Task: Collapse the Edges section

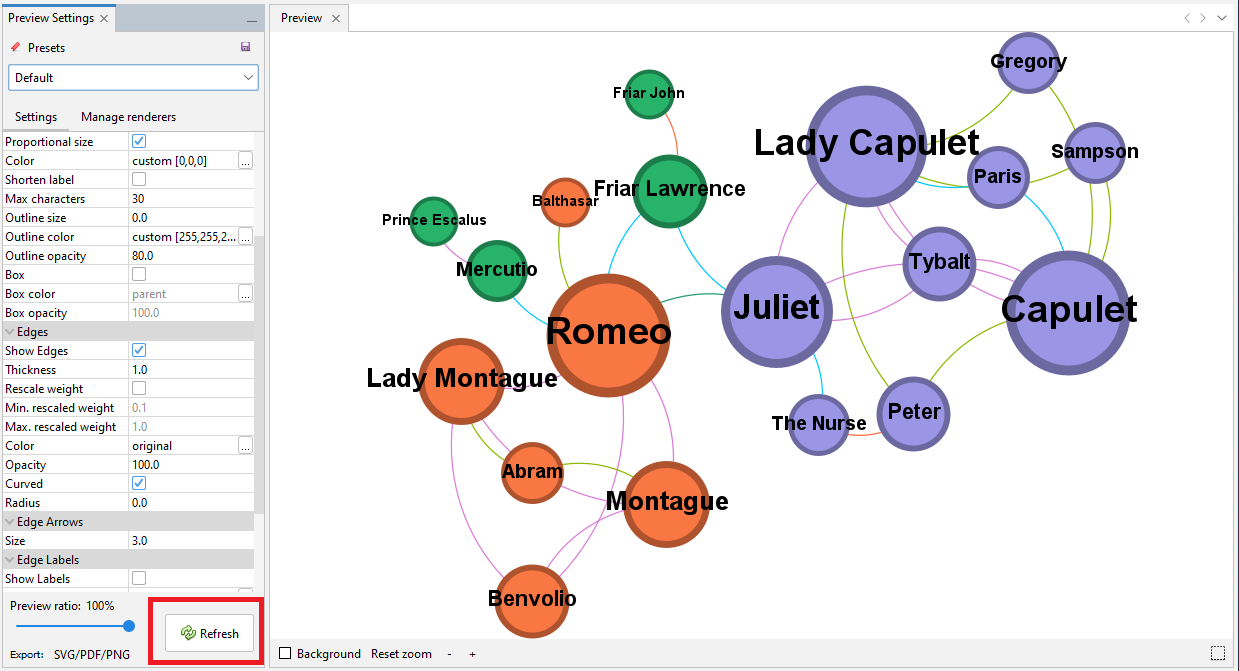Action: (x=10, y=332)
